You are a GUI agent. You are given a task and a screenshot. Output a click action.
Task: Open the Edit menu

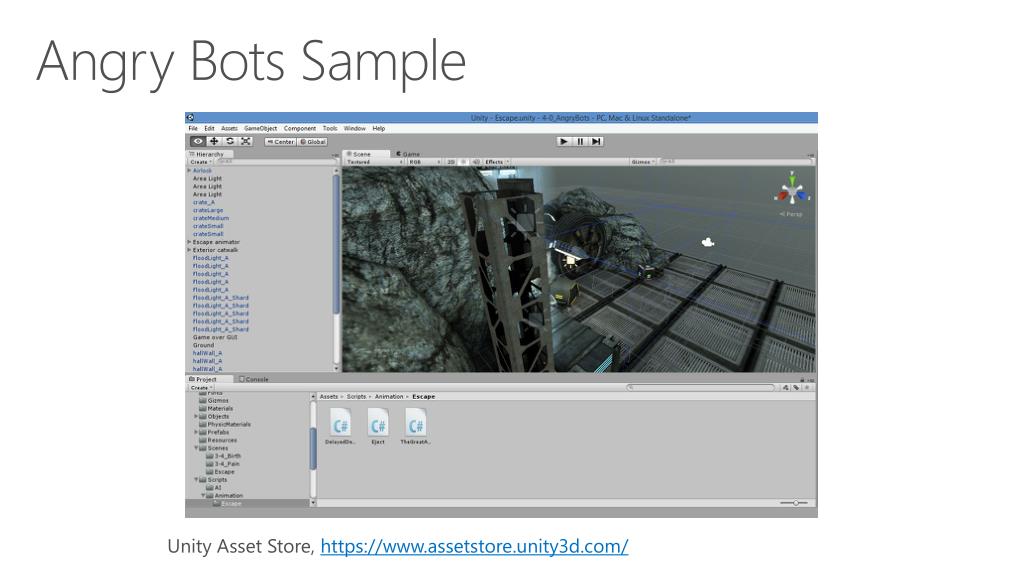209,129
